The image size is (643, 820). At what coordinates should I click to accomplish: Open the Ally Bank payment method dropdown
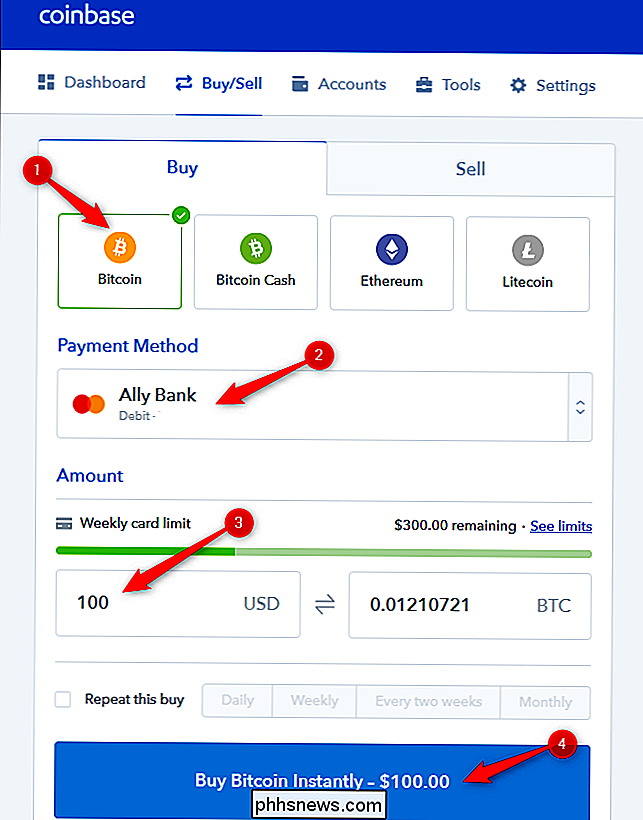pyautogui.click(x=324, y=406)
